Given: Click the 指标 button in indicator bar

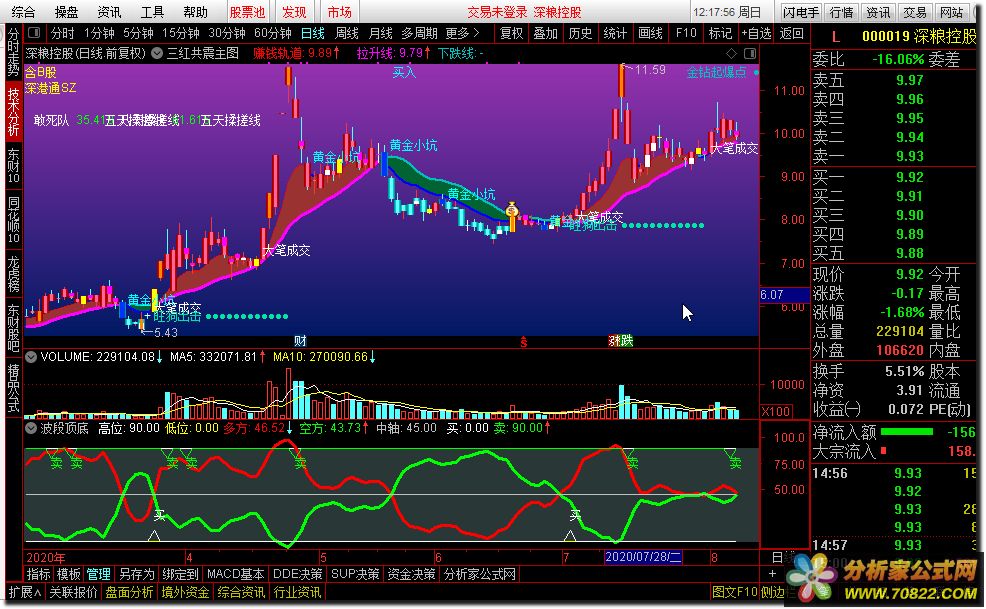Looking at the screenshot, I should pos(38,574).
